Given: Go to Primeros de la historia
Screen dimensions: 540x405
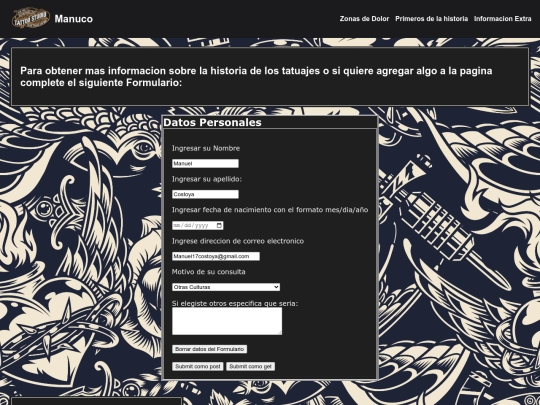Looking at the screenshot, I should [x=431, y=19].
